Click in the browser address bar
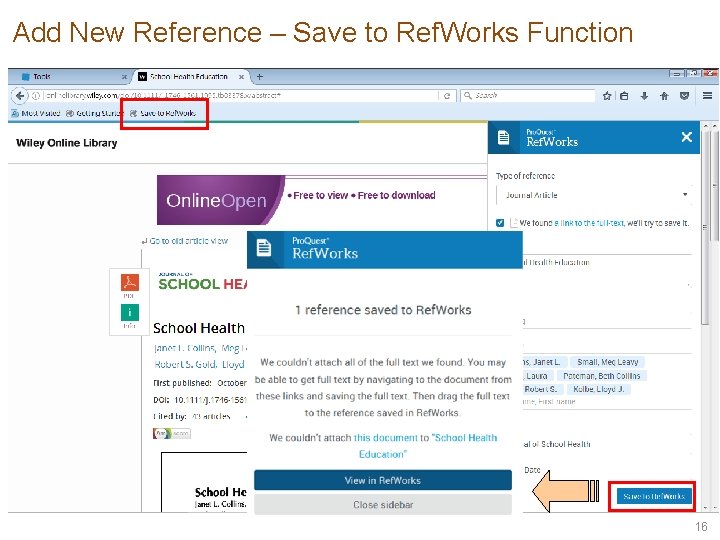The image size is (720, 540). pyautogui.click(x=241, y=96)
